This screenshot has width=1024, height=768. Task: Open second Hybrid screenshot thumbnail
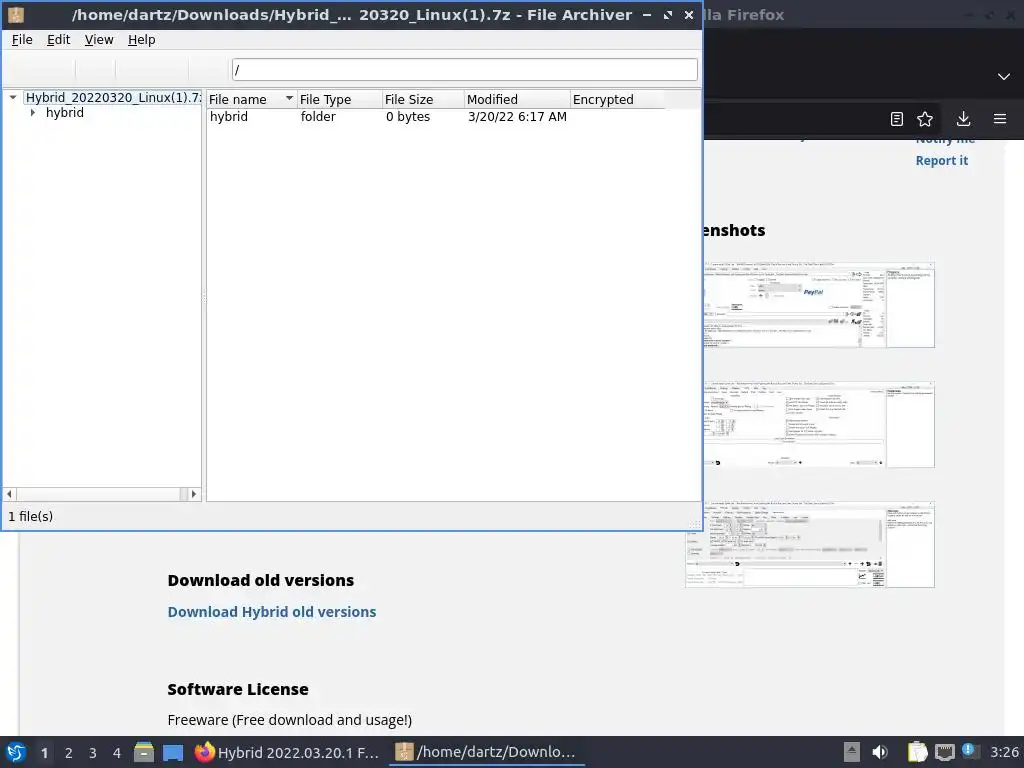coord(819,424)
